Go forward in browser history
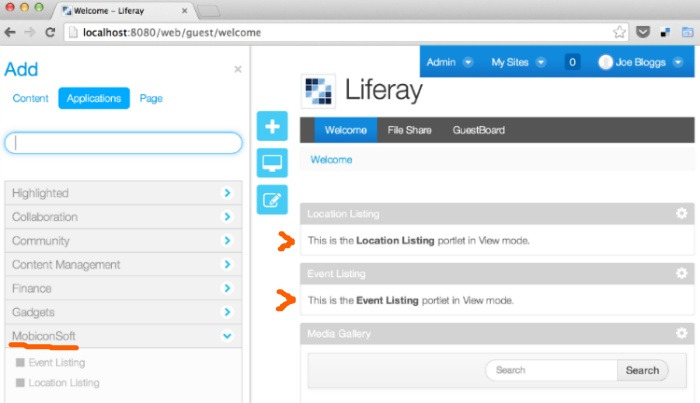Screen dimensions: 700x403 tap(30, 32)
